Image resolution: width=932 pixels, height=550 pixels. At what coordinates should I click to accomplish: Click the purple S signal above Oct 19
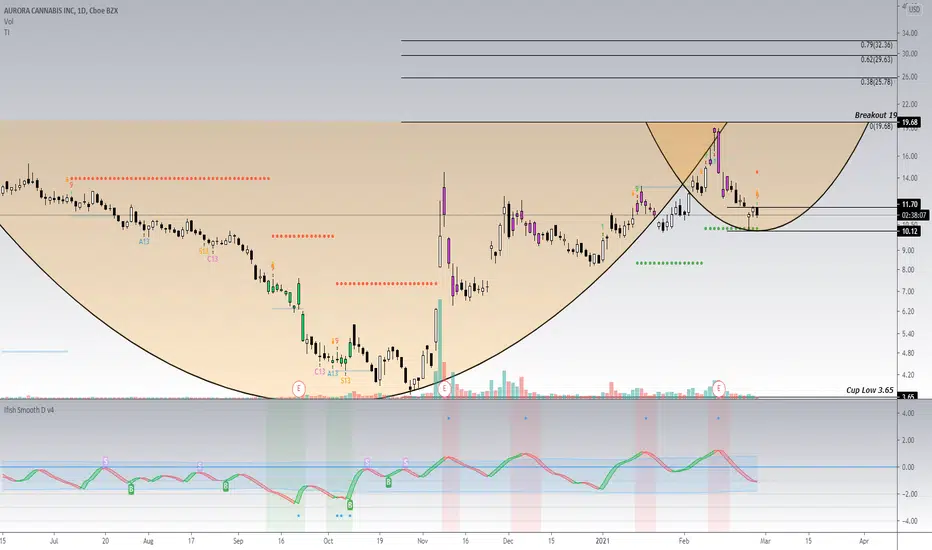tap(367, 462)
